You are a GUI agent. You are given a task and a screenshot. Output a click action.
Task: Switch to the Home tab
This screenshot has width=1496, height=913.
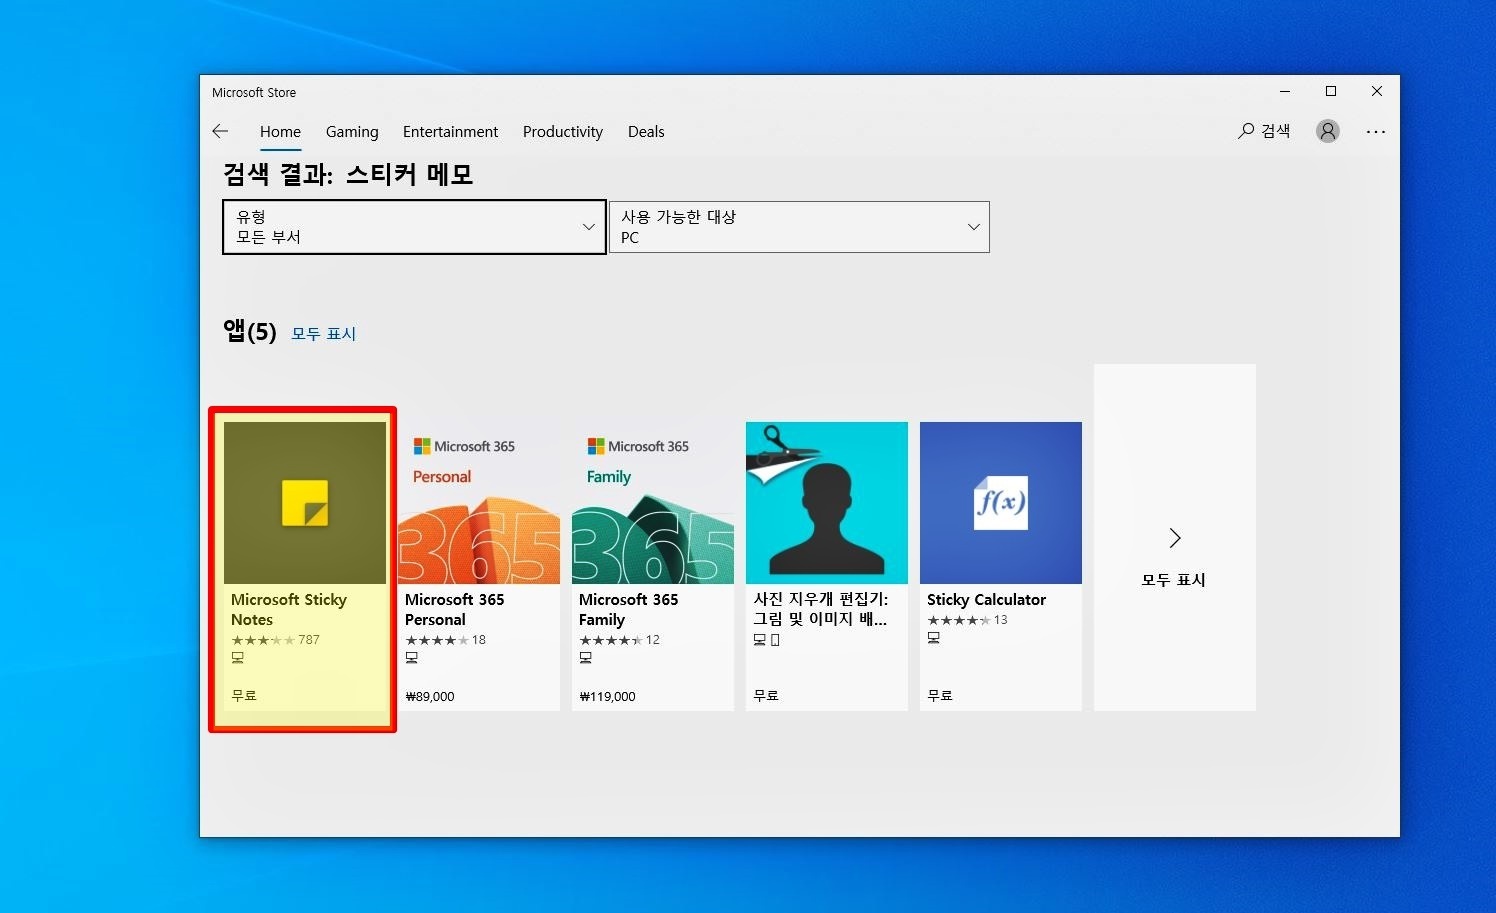[x=280, y=131]
